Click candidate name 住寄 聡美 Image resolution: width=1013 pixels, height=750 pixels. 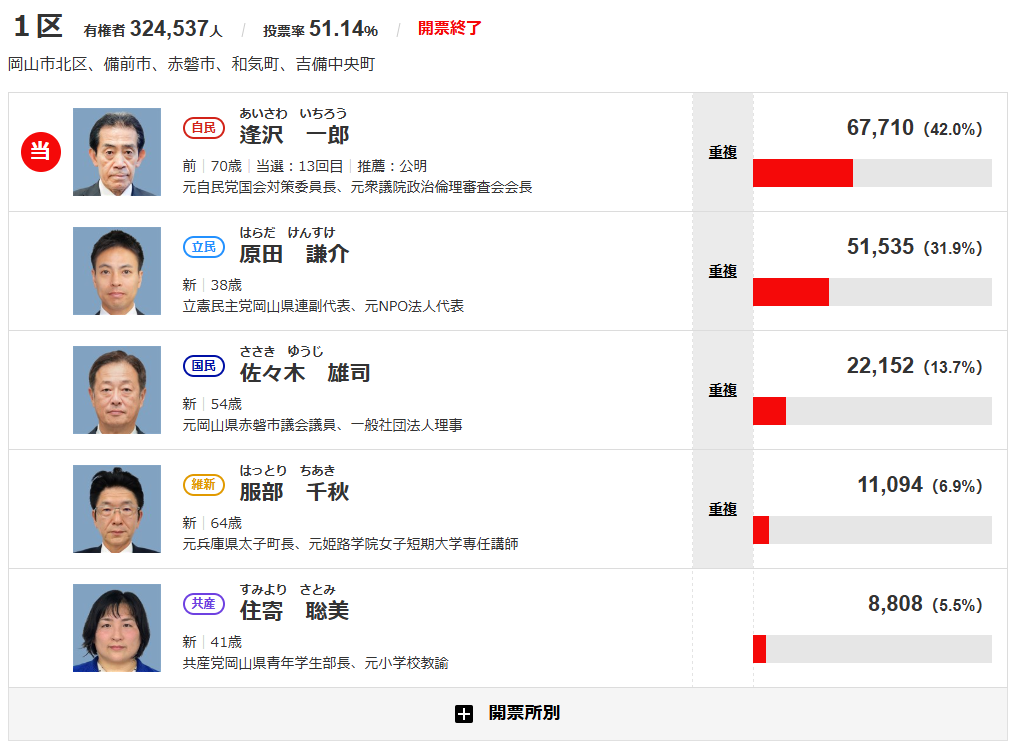point(294,610)
